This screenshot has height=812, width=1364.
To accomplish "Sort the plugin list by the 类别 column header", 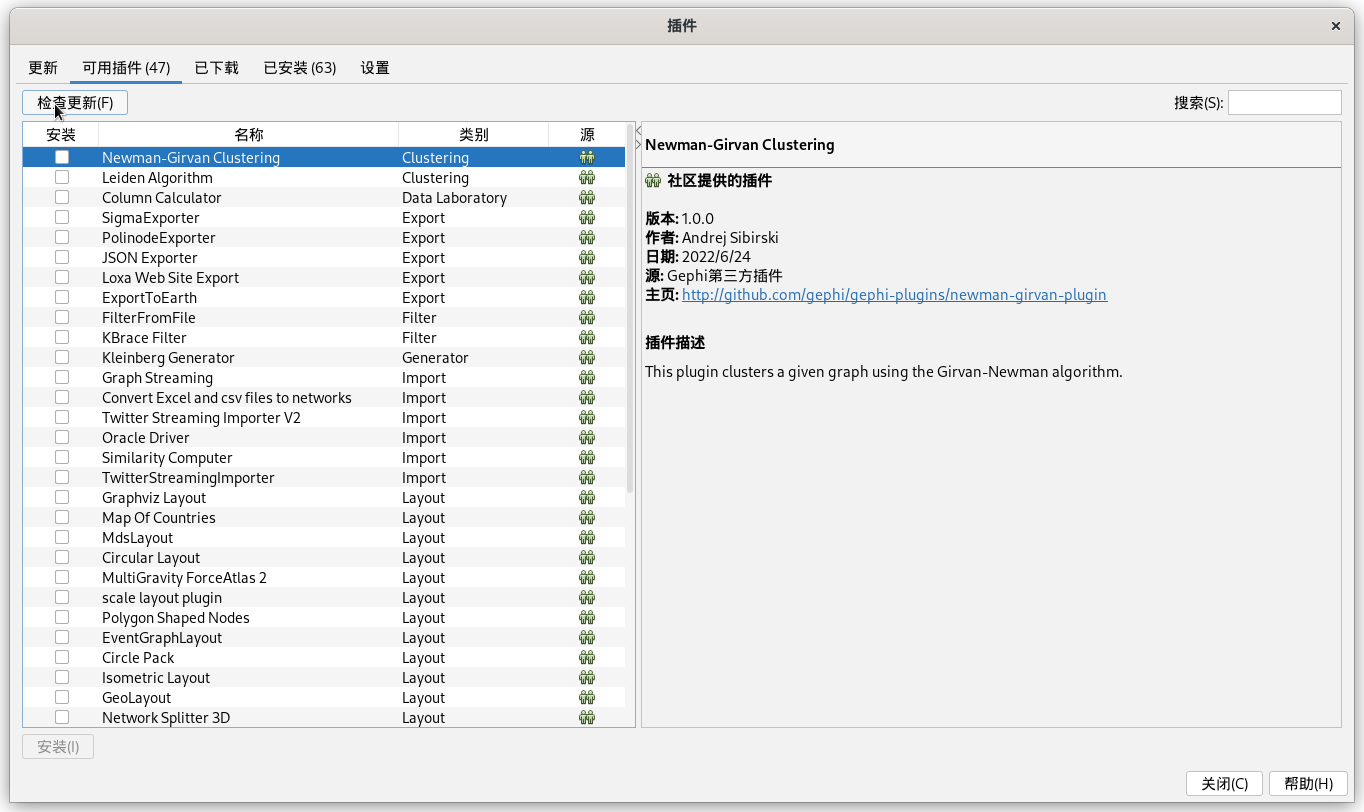I will pyautogui.click(x=473, y=135).
